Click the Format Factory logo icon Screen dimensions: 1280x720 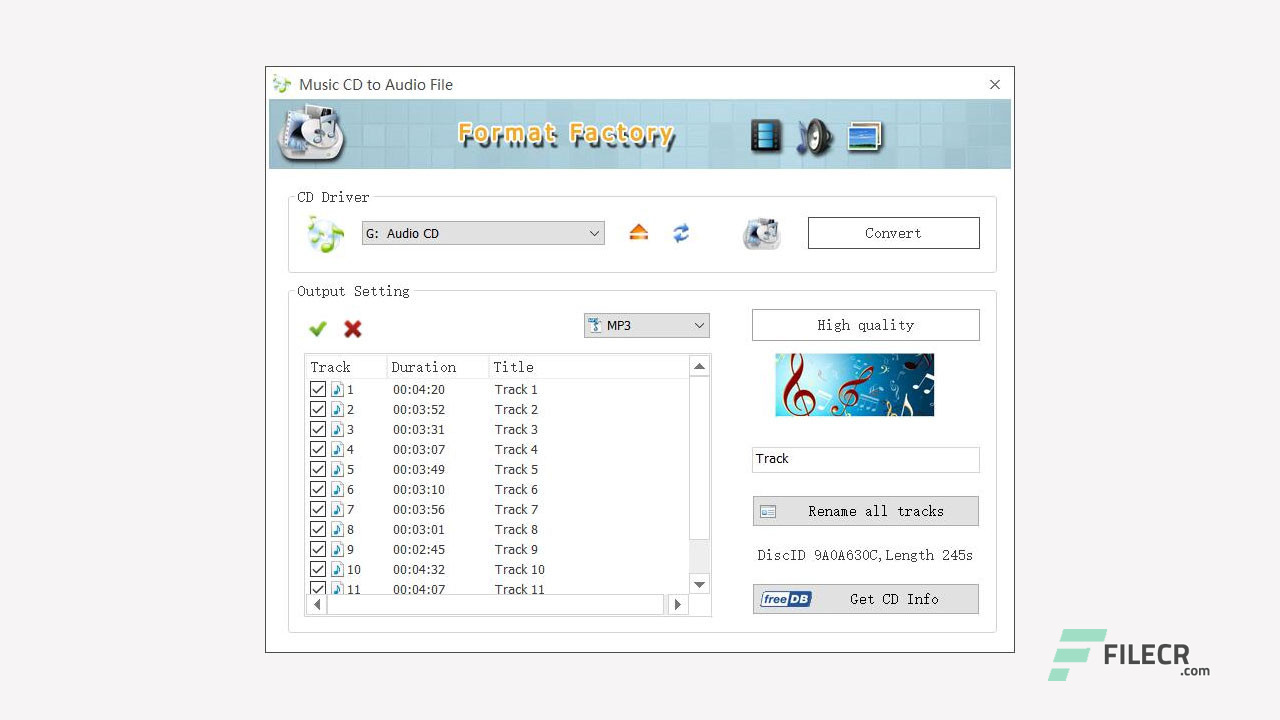click(311, 133)
